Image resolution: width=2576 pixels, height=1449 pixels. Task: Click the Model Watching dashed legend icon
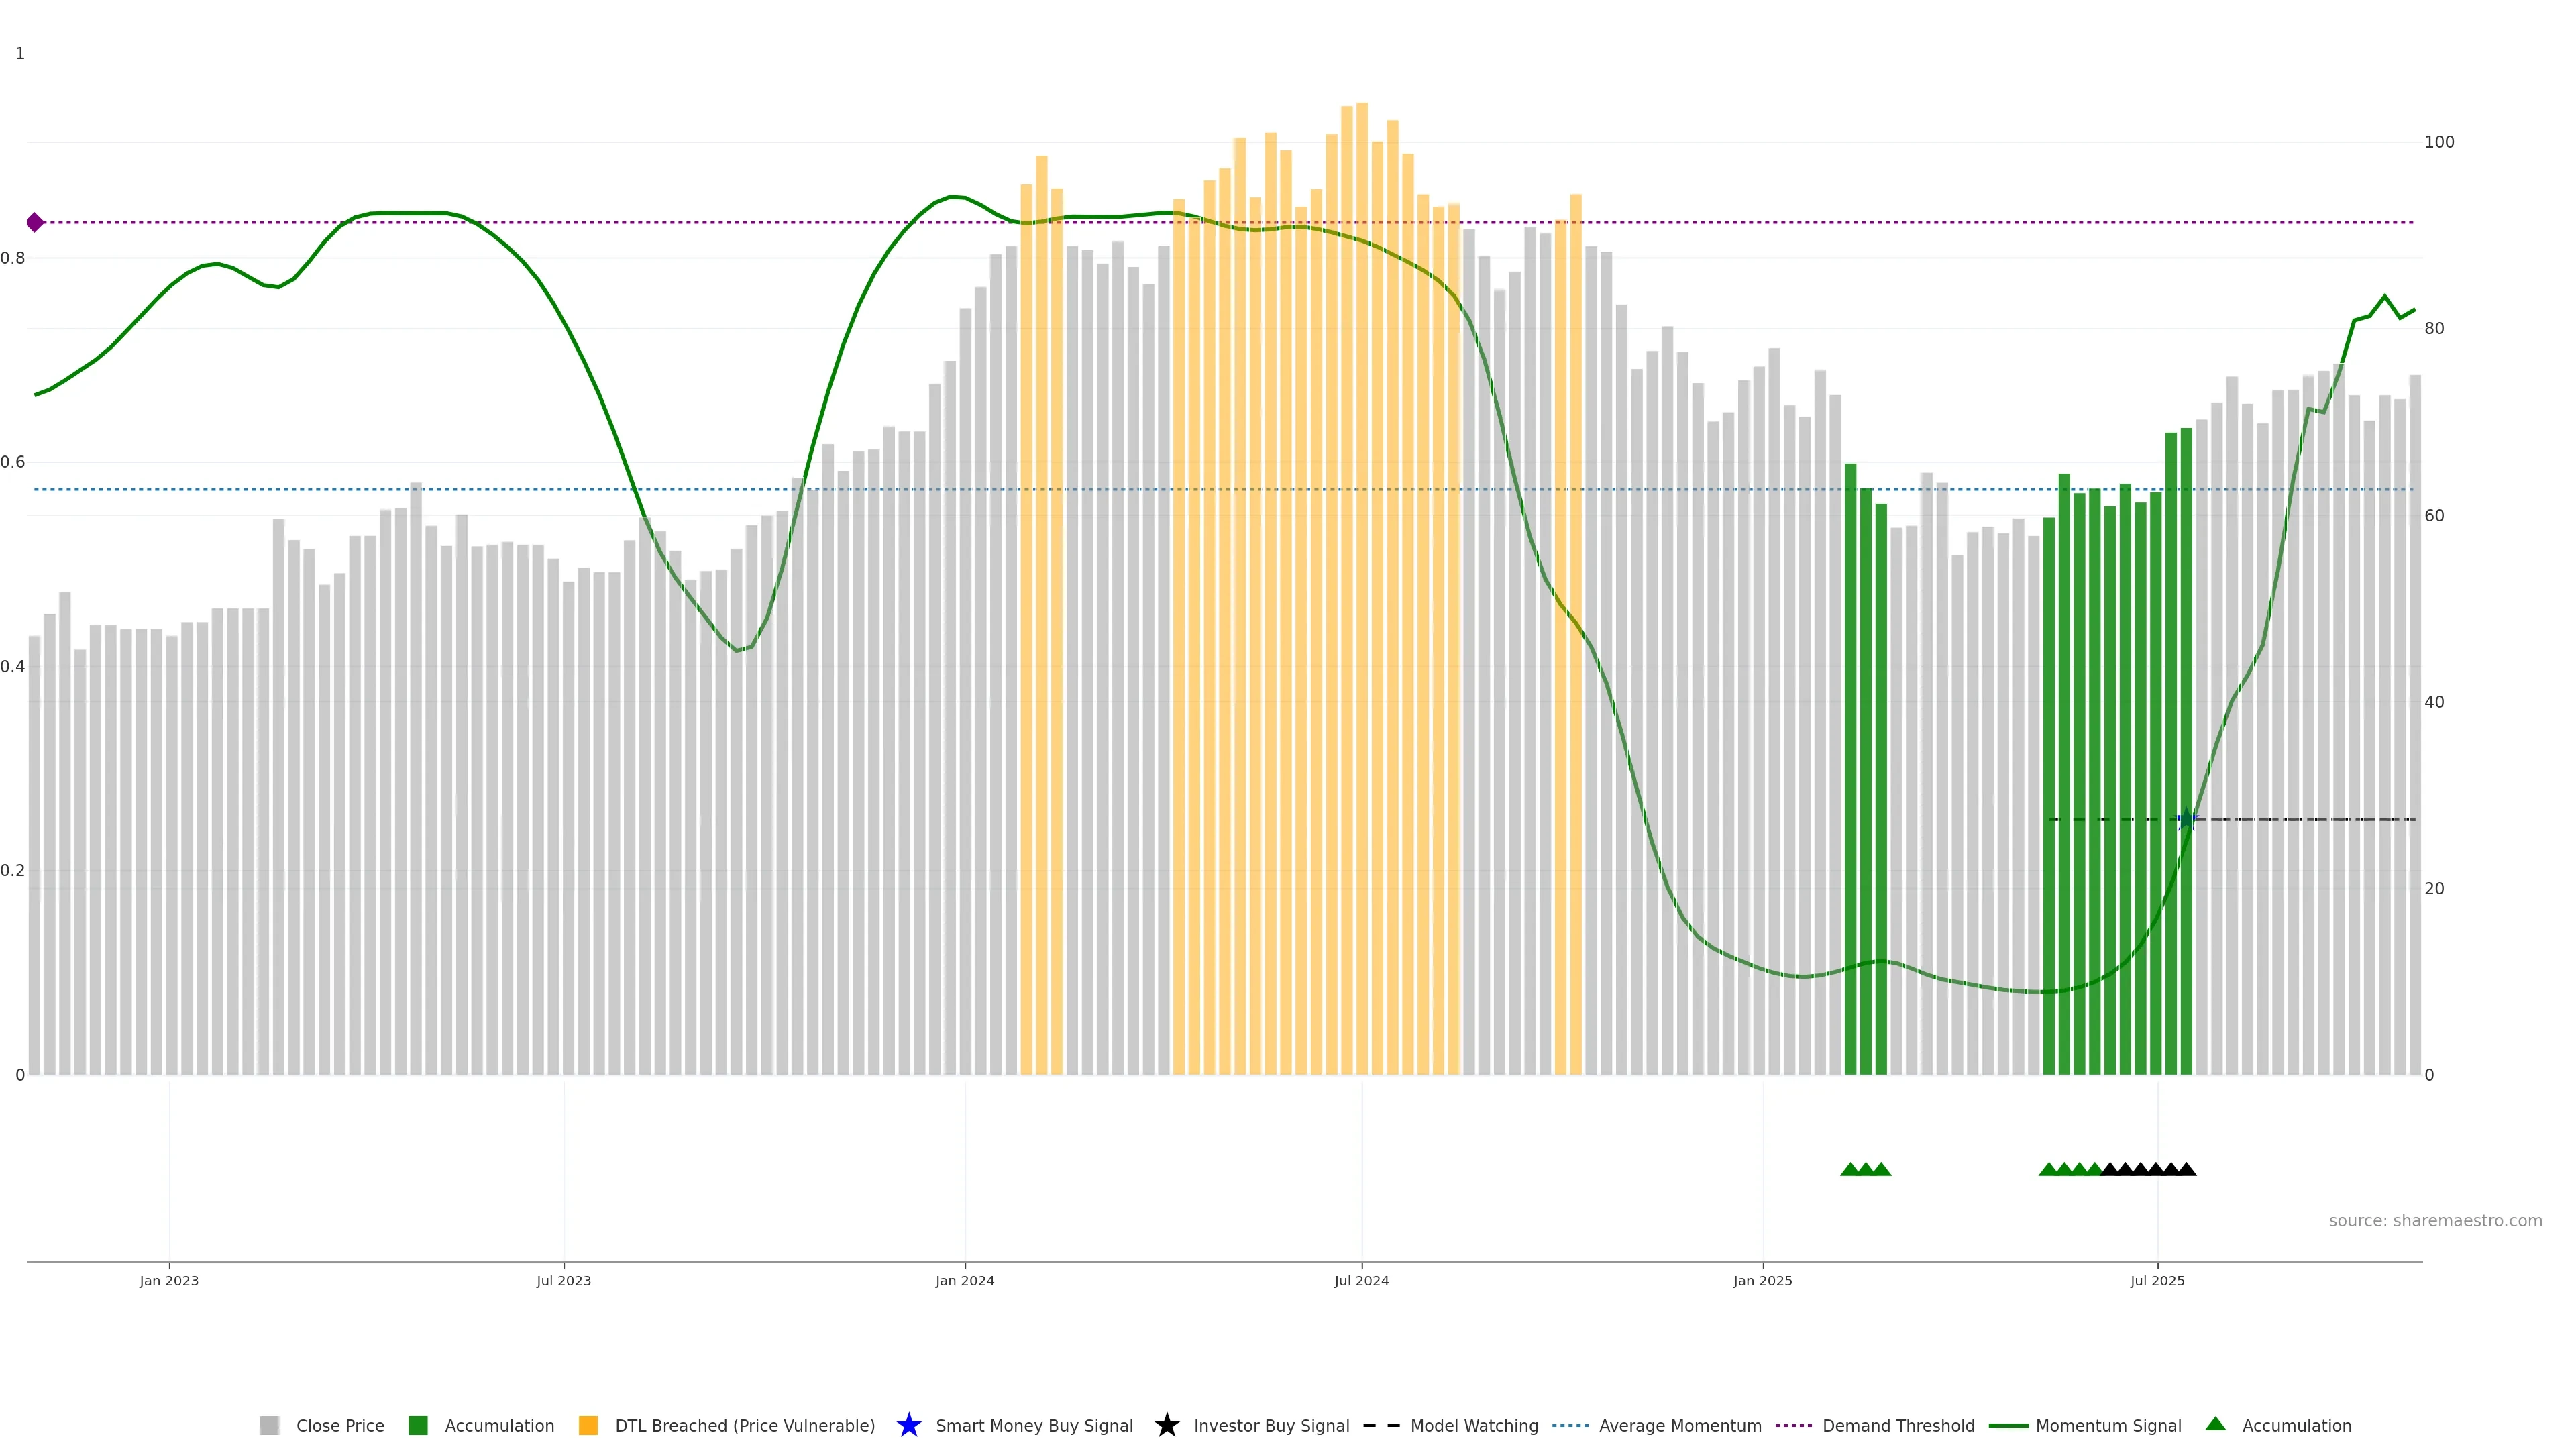tap(1381, 1425)
